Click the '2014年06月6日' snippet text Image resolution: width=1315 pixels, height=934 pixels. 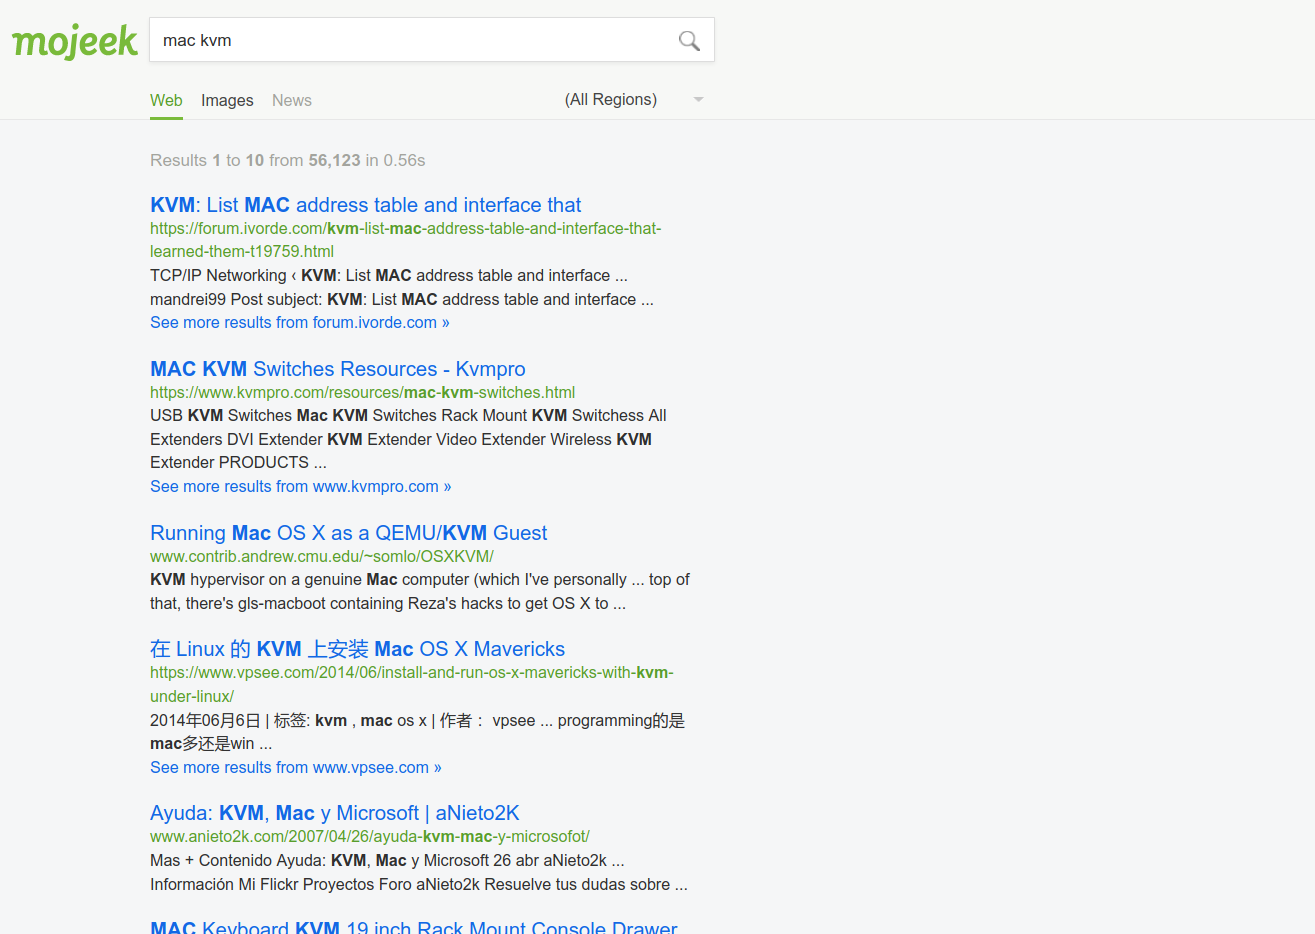click(x=417, y=732)
